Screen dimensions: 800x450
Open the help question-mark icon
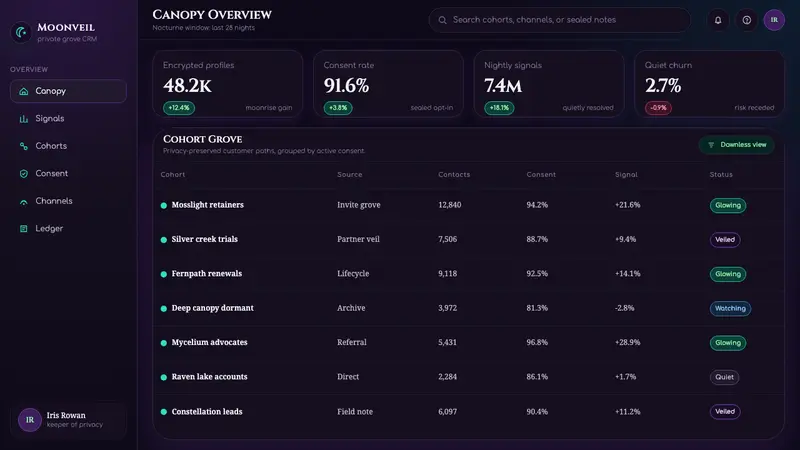point(746,20)
